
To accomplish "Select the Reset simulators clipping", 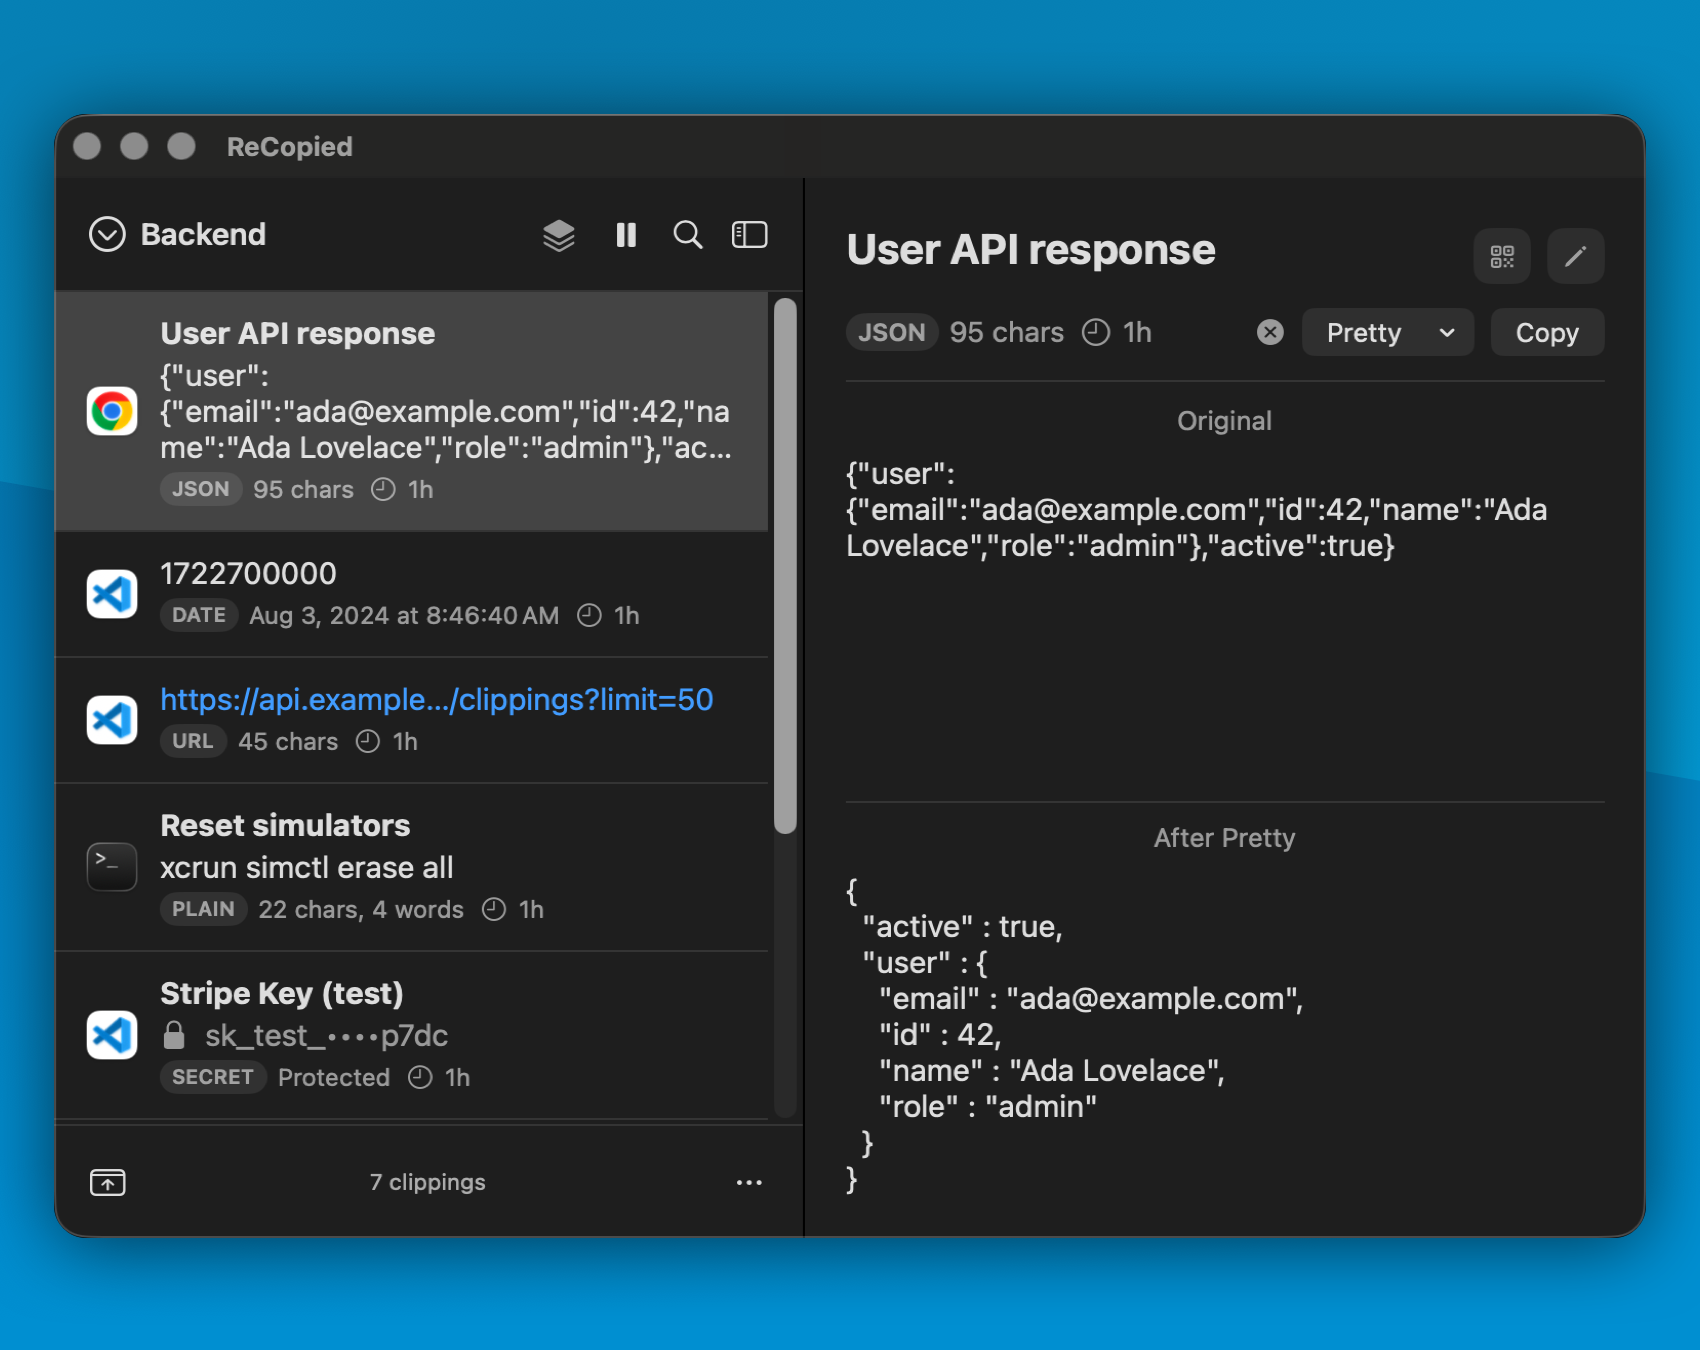I will coord(412,867).
